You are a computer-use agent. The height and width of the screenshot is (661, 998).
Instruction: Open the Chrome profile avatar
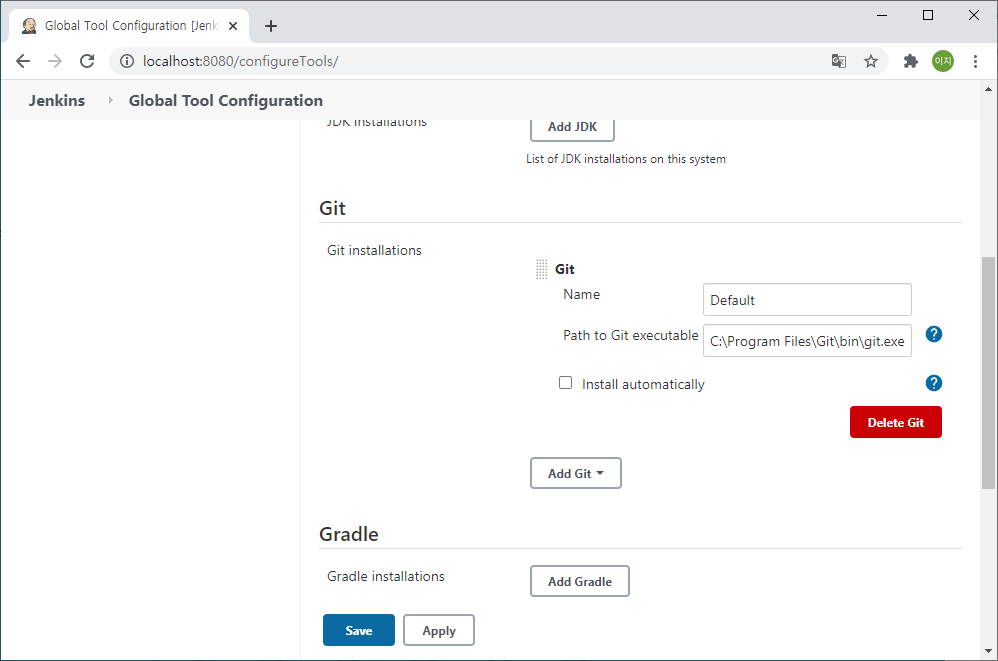[x=943, y=61]
